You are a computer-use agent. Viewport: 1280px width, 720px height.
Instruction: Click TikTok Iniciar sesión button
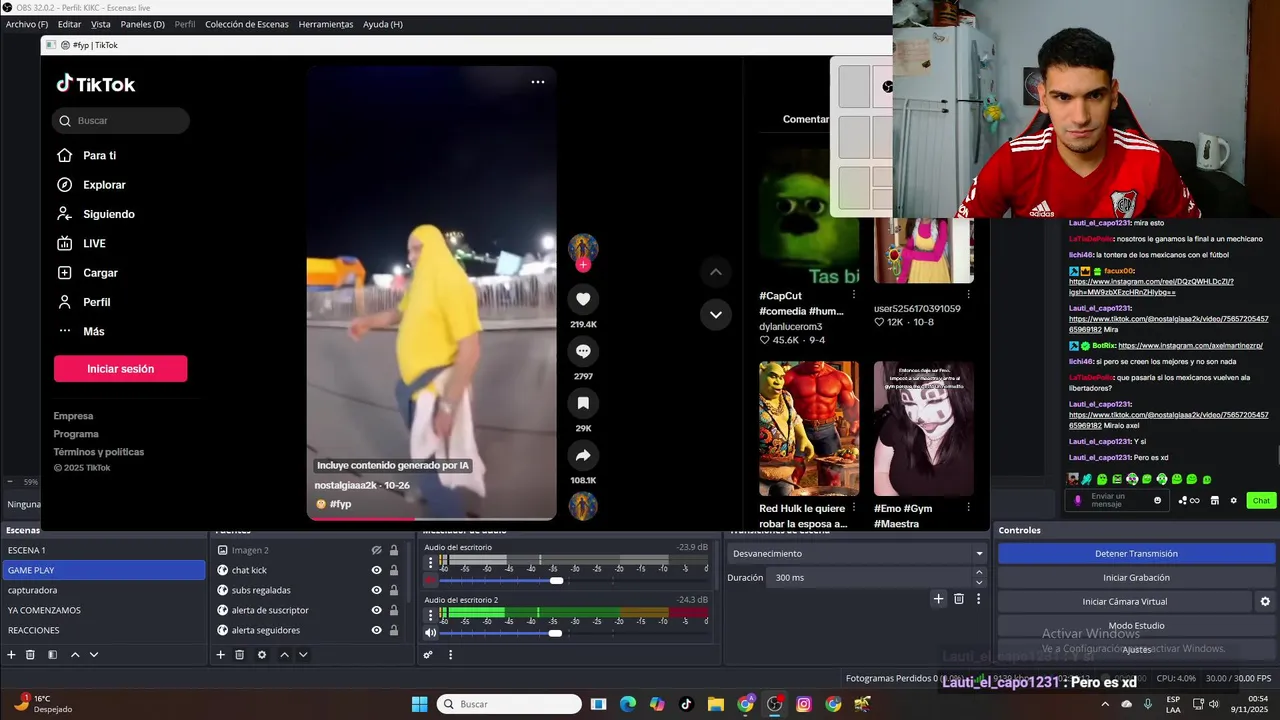tap(120, 369)
